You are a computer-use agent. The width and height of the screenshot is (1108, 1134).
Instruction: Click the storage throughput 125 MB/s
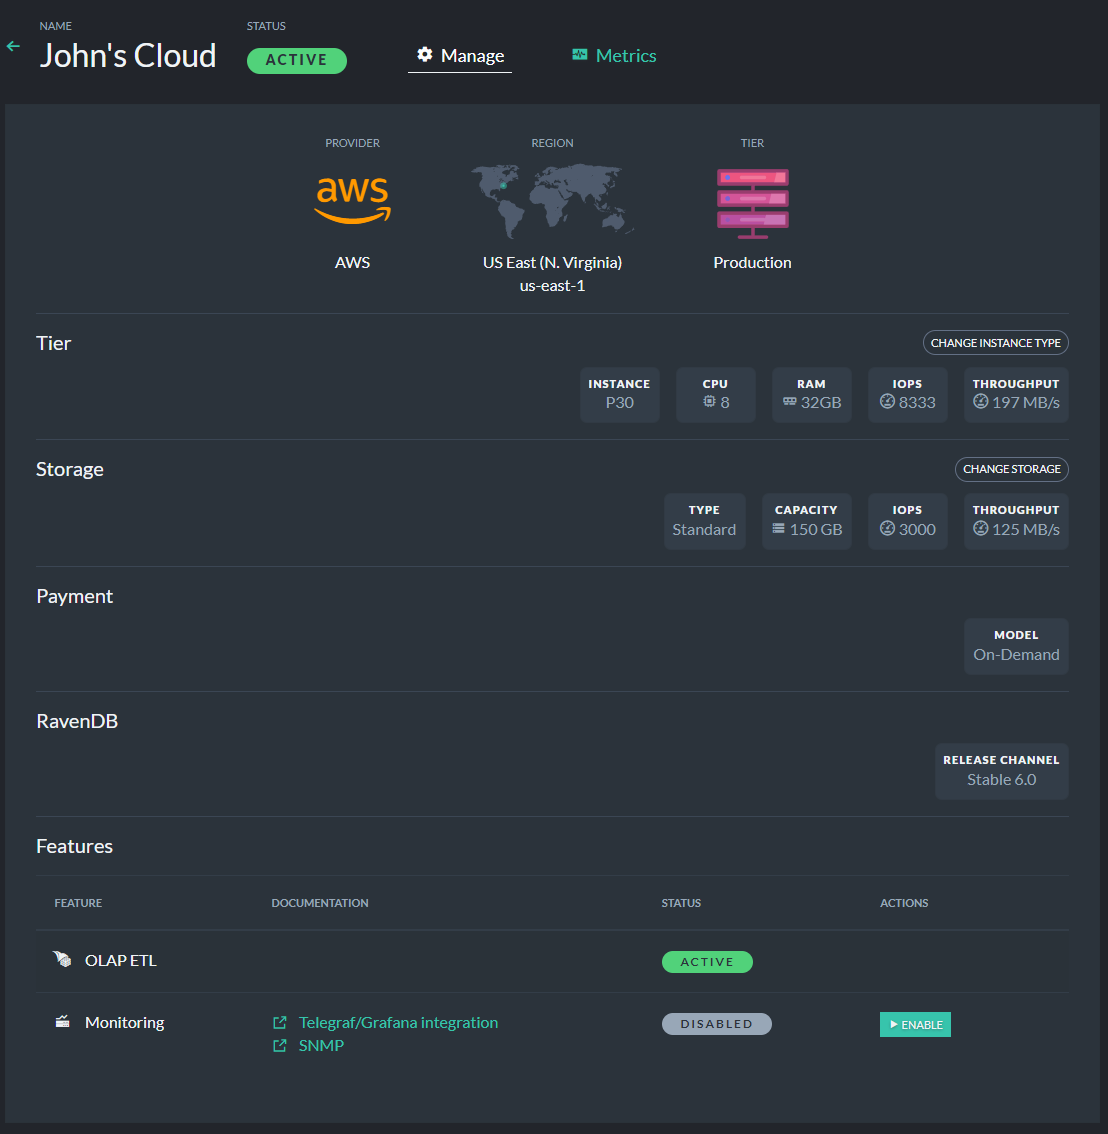[1026, 529]
